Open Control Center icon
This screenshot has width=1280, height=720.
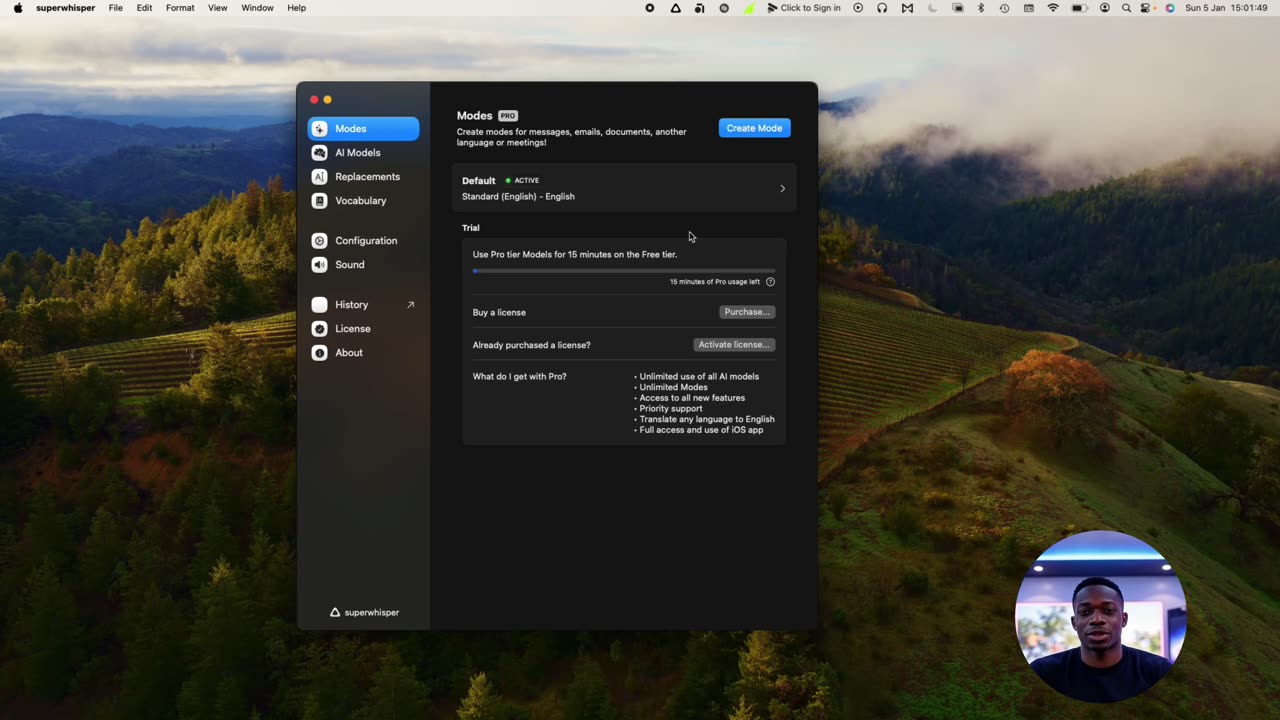pyautogui.click(x=1147, y=8)
